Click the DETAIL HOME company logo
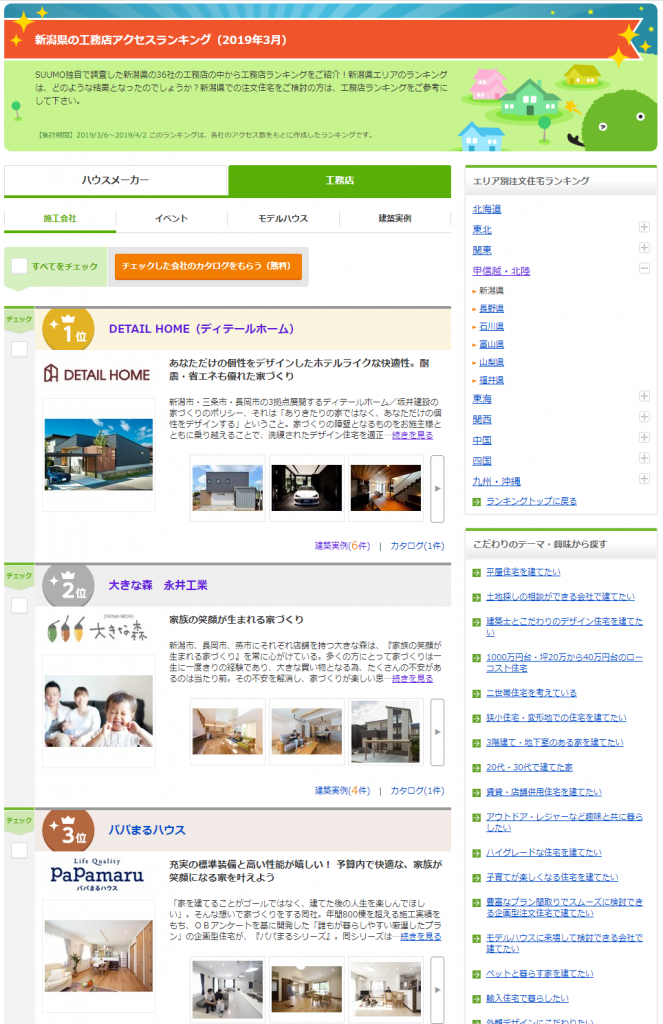The image size is (663, 1024). 97,374
